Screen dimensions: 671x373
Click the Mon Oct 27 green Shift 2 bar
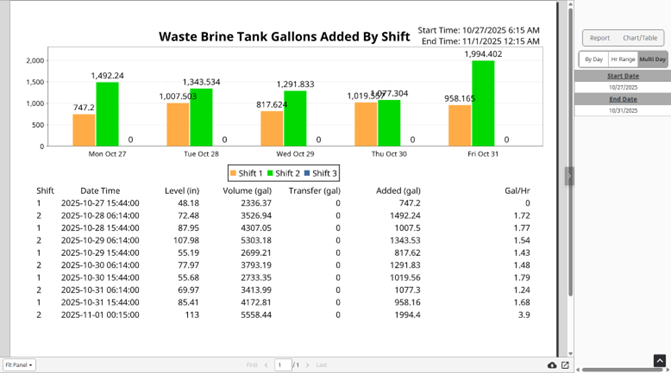click(107, 114)
